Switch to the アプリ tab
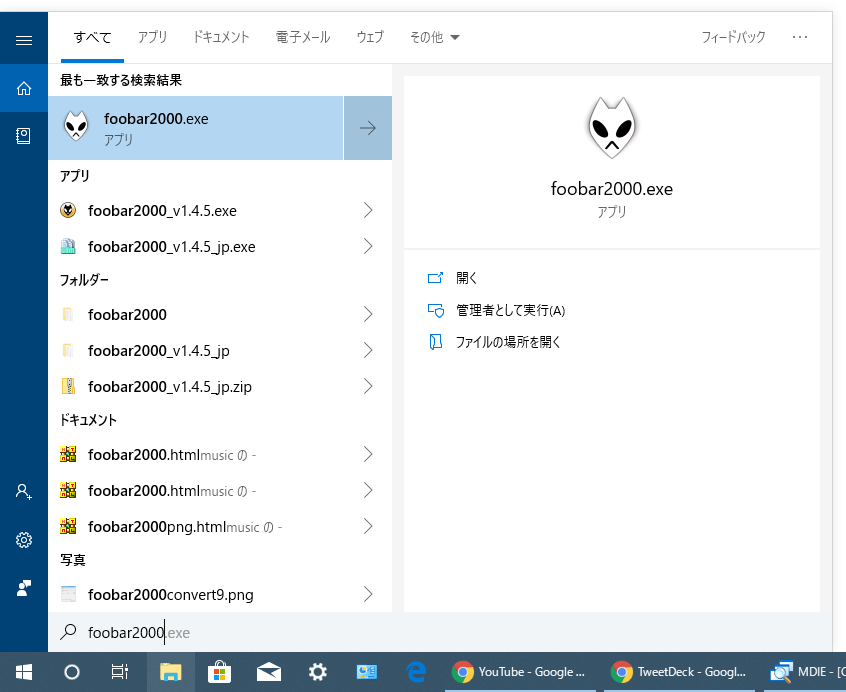This screenshot has width=846, height=692. click(152, 37)
